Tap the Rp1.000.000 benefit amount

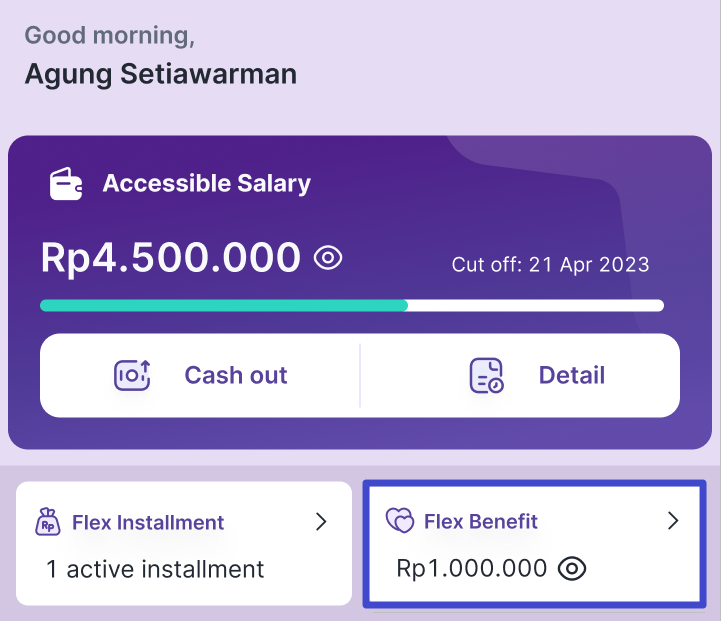pyautogui.click(x=472, y=569)
